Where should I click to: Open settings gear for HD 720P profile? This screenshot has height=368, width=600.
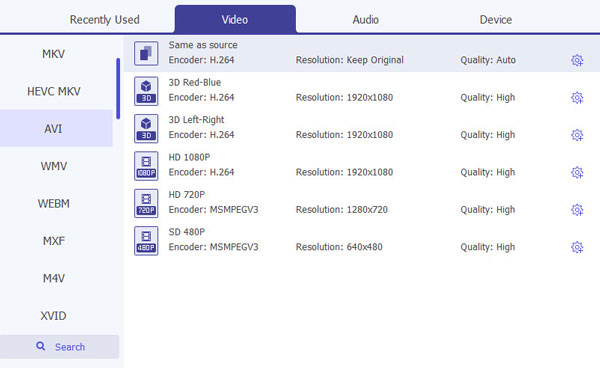point(577,210)
